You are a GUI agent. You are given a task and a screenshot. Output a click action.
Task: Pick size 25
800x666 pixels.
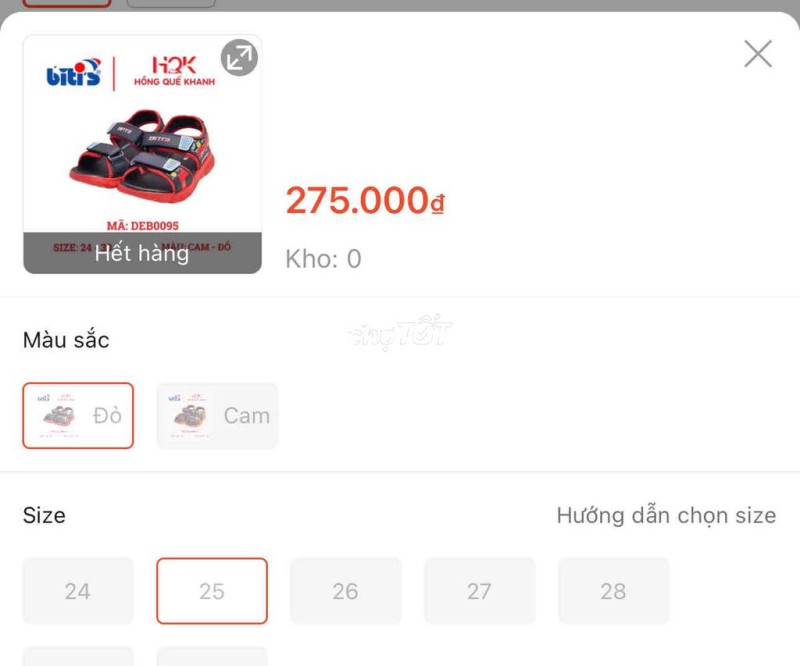coord(212,591)
